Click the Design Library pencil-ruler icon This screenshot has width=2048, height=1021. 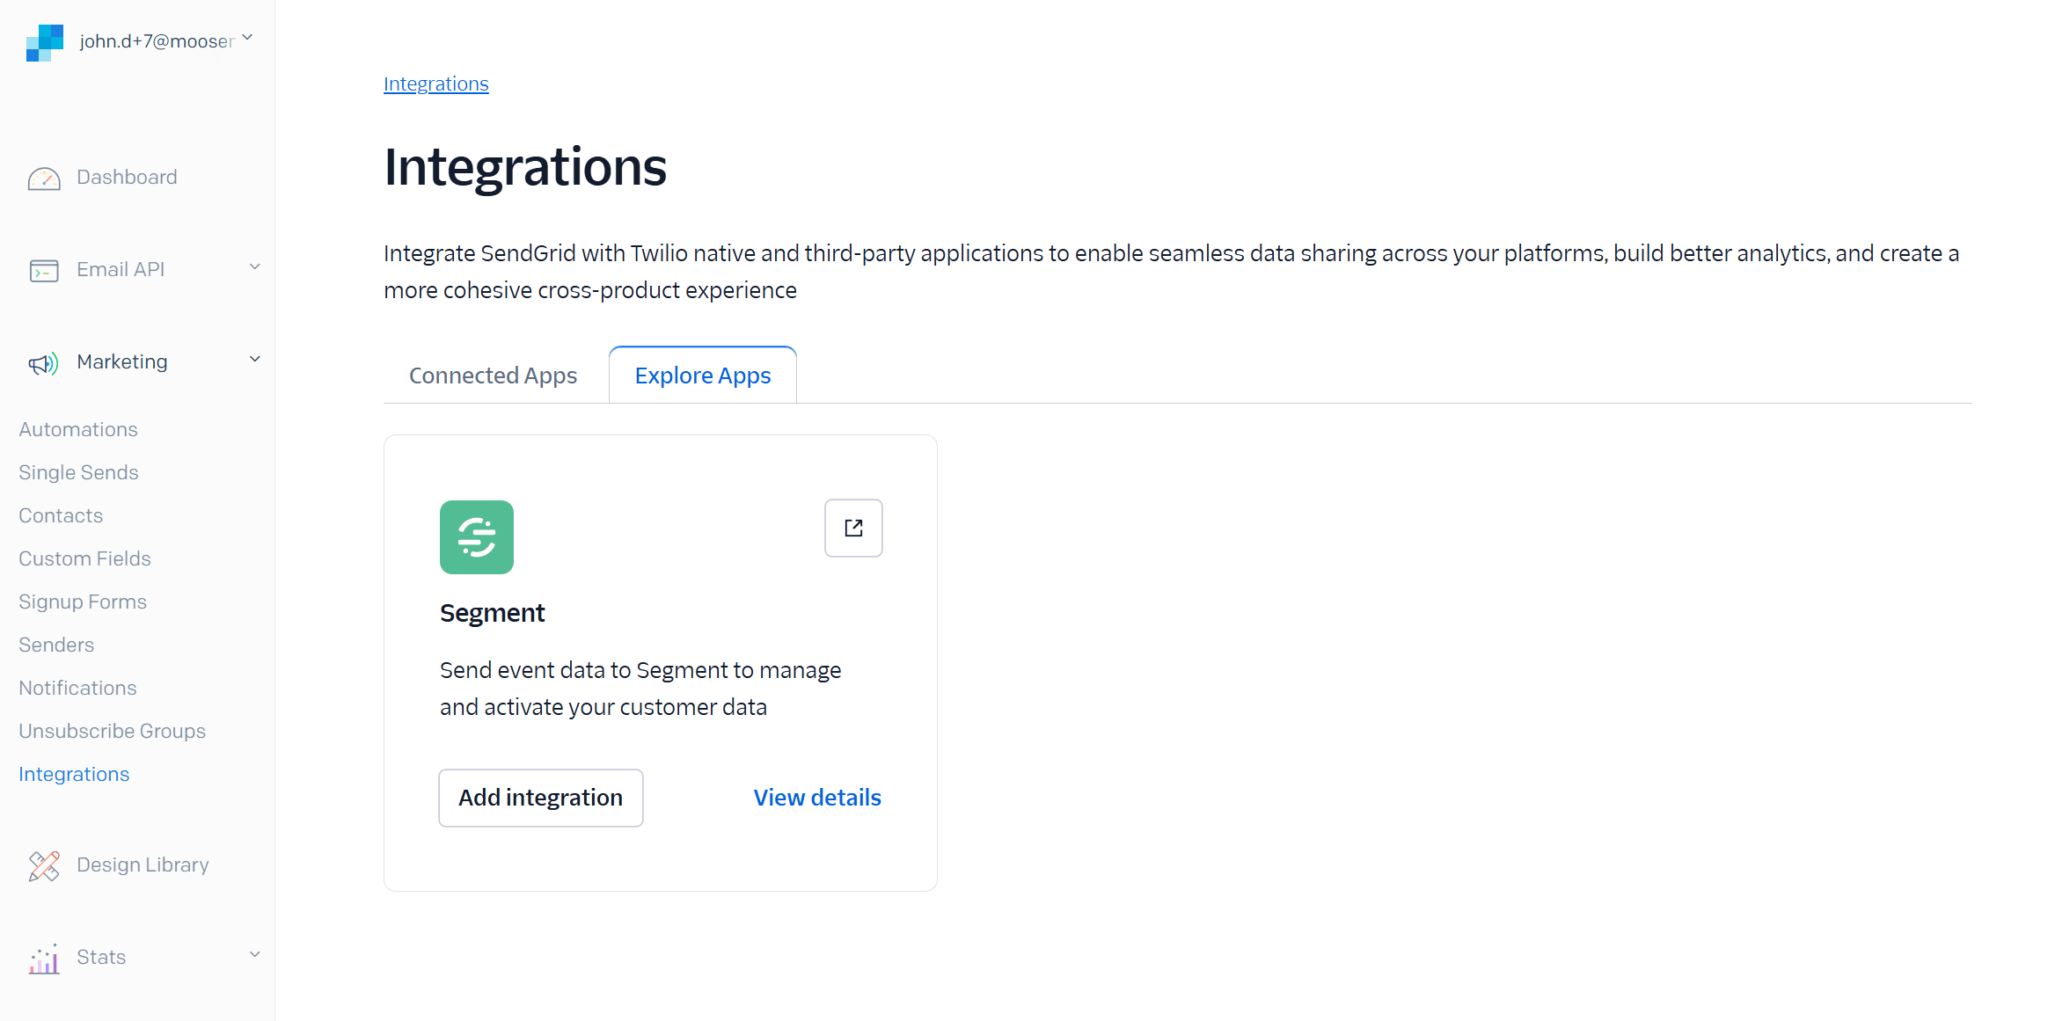(44, 866)
